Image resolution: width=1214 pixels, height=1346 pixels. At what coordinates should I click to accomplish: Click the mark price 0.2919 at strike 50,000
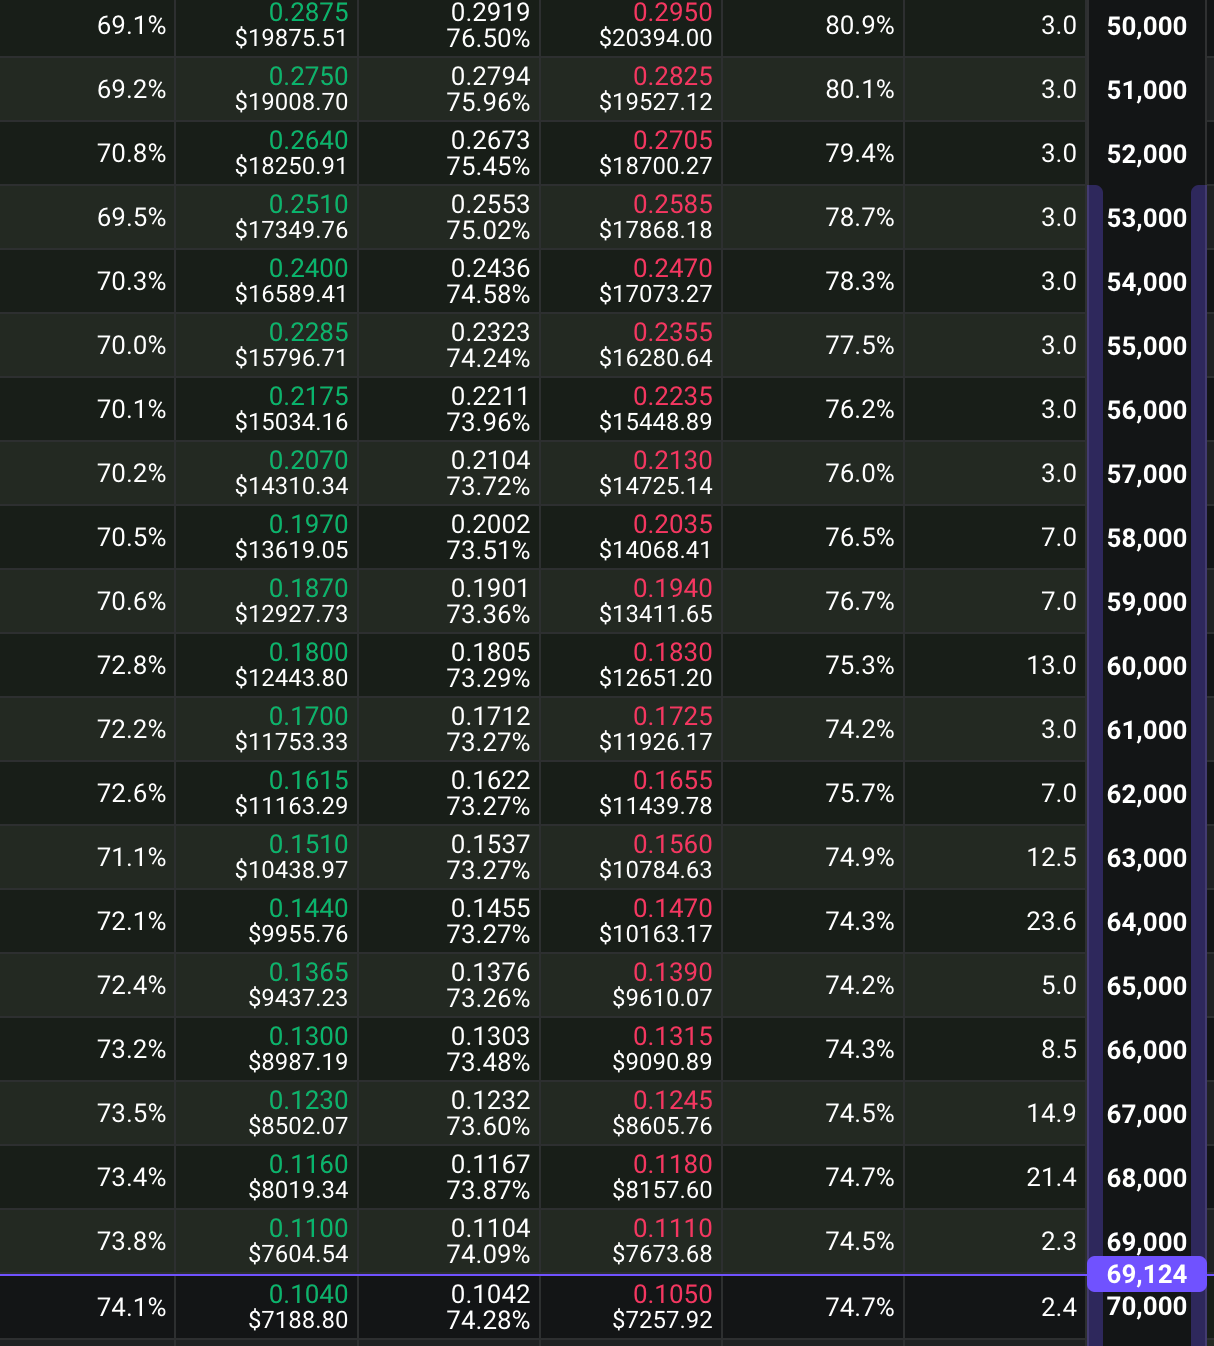tap(491, 12)
